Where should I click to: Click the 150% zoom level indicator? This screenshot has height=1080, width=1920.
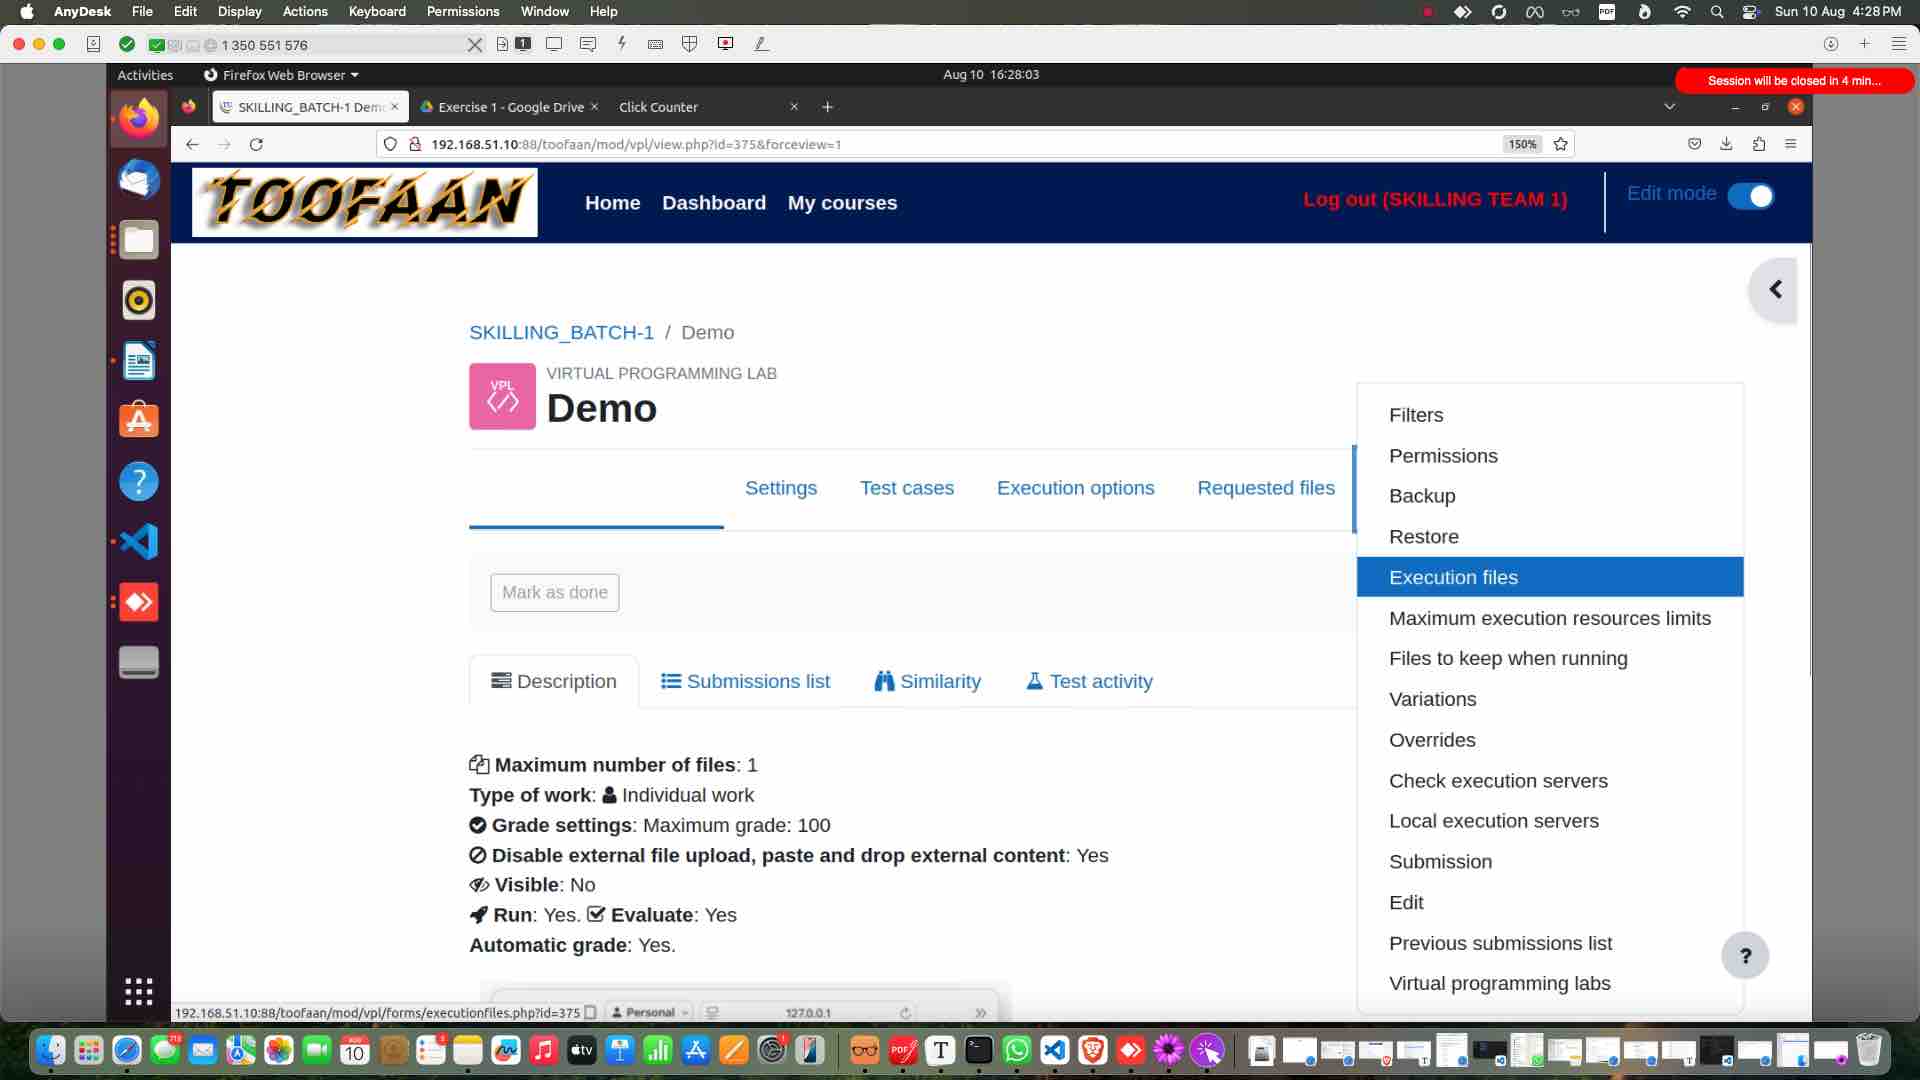click(1521, 144)
